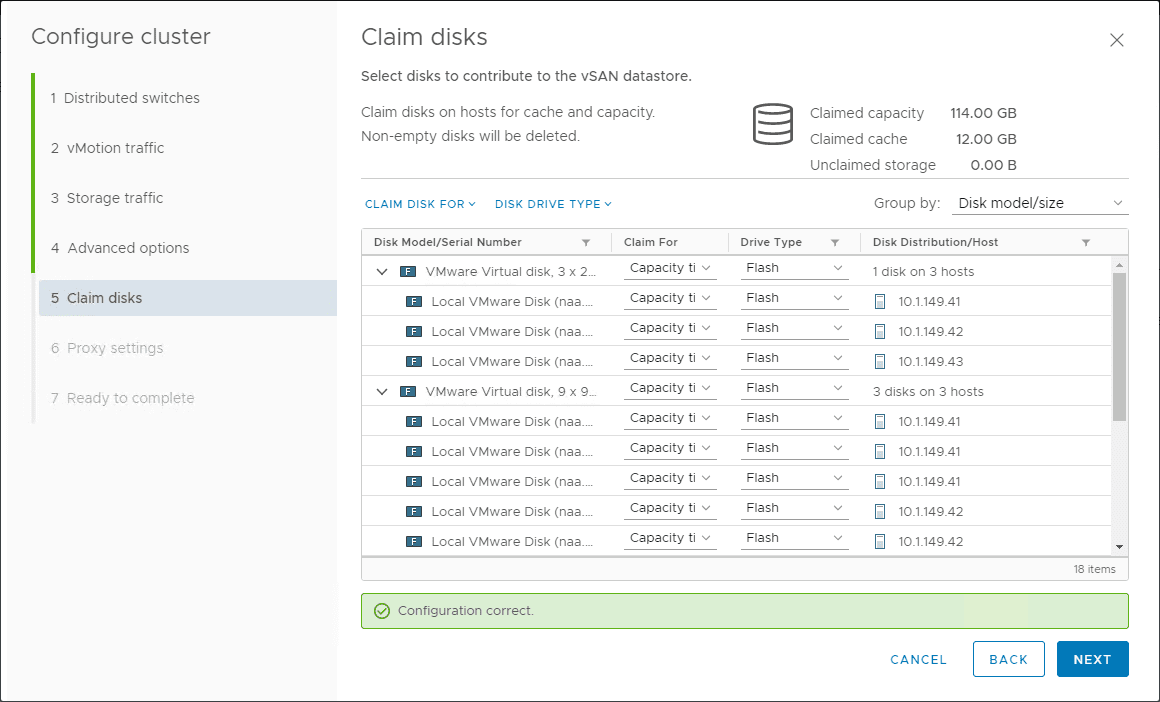Click the Disk Distribution/Host filter icon

tap(1086, 243)
